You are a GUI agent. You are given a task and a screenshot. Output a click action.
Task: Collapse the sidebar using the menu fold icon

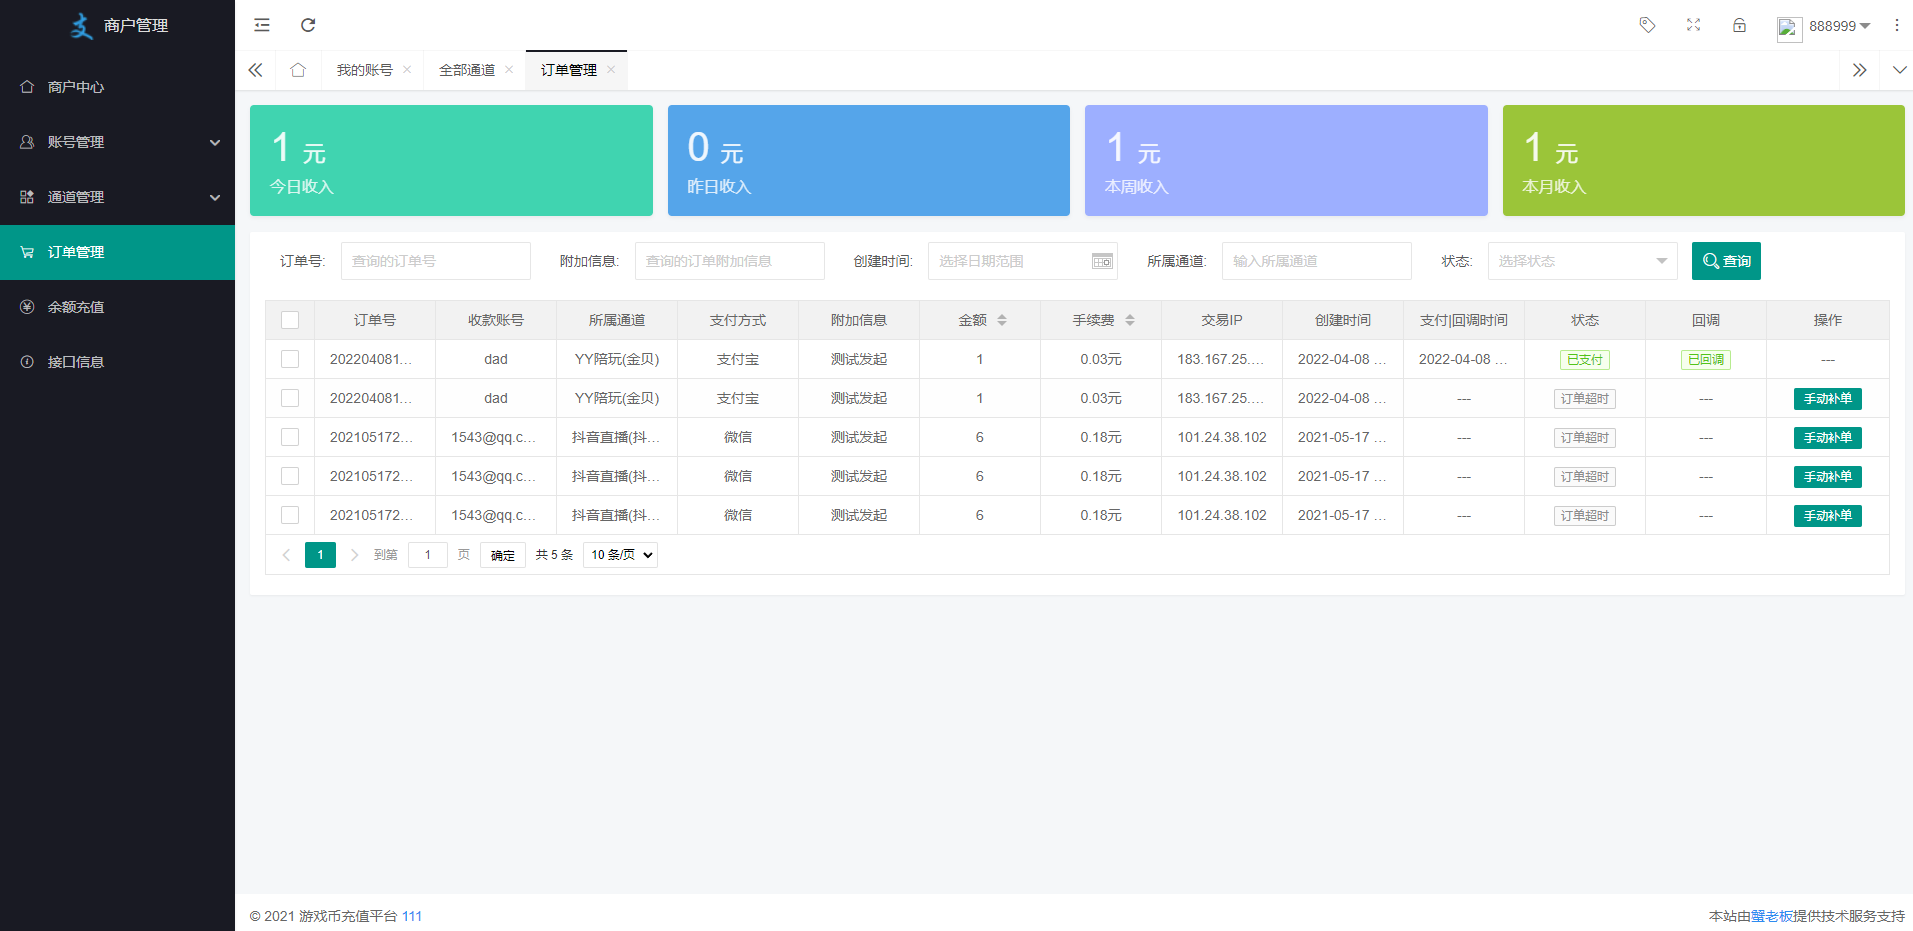(262, 25)
